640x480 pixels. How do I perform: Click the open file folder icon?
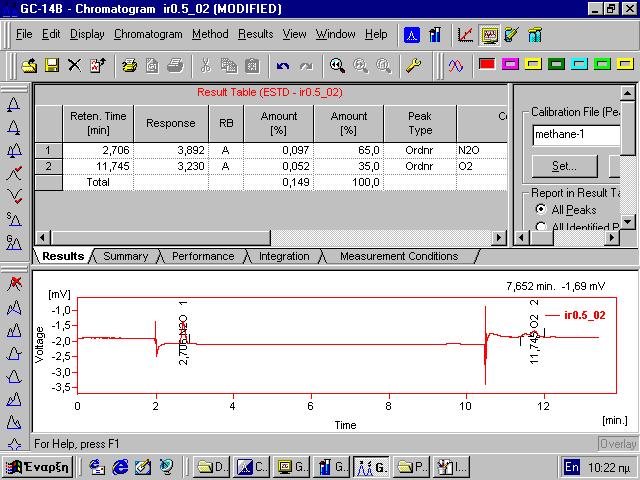point(29,65)
